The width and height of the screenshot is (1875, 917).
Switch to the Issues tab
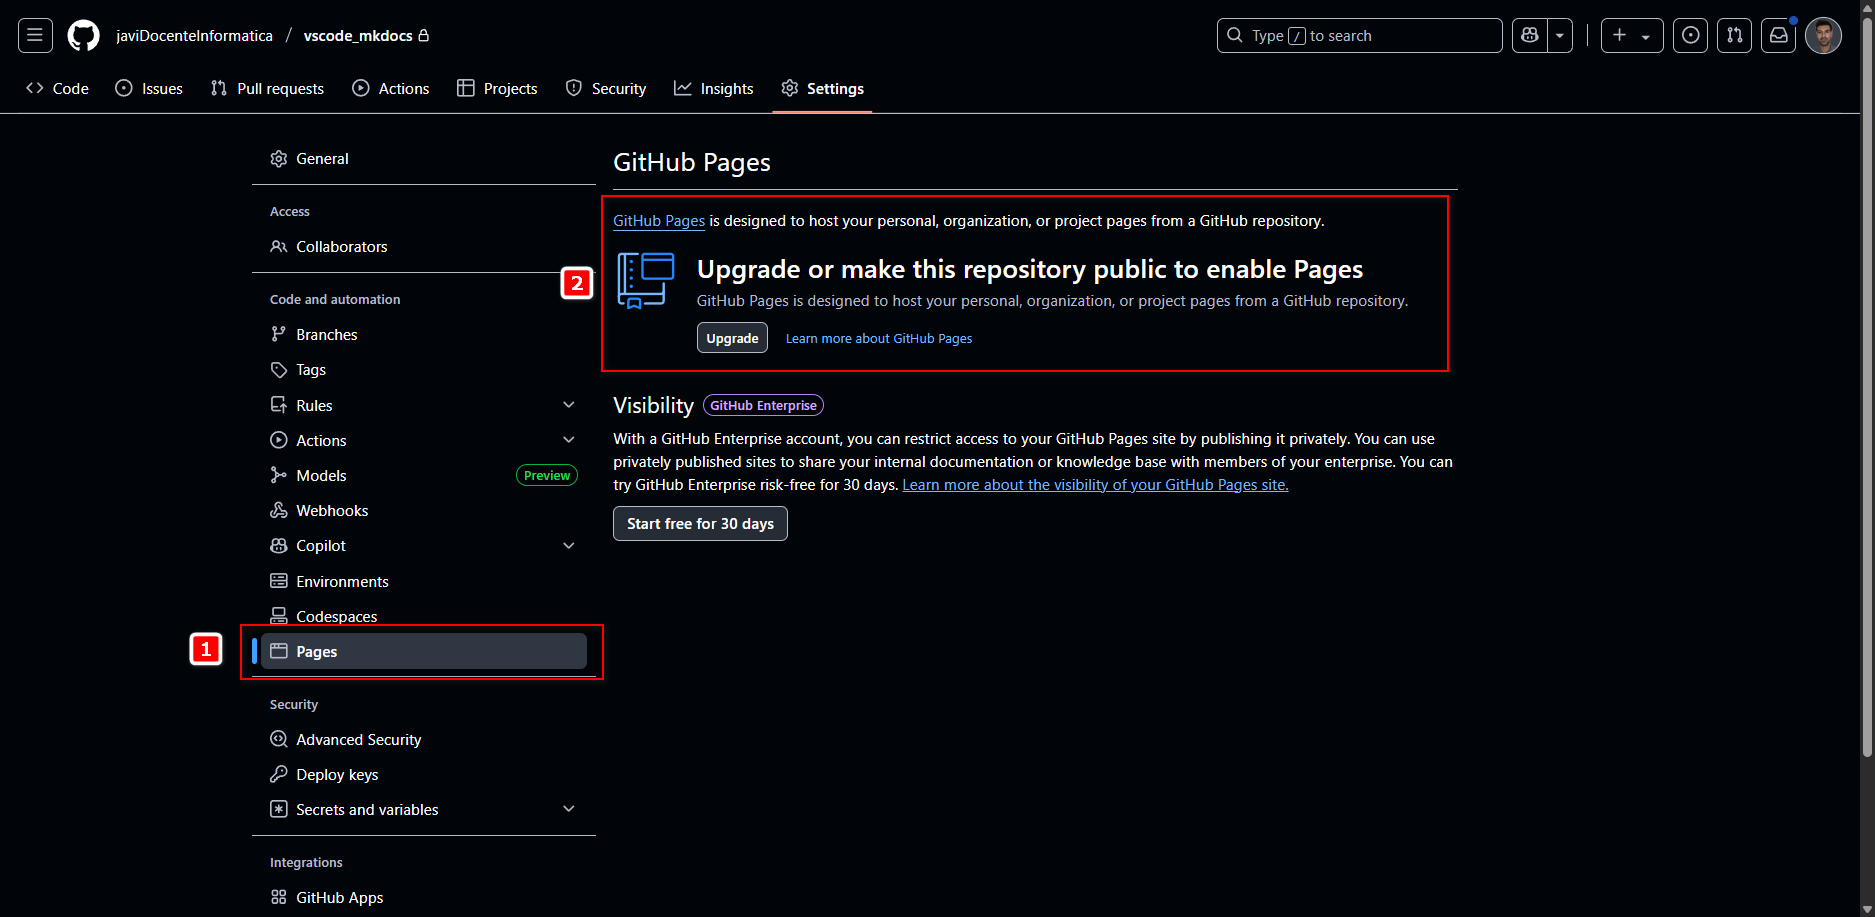pyautogui.click(x=149, y=88)
